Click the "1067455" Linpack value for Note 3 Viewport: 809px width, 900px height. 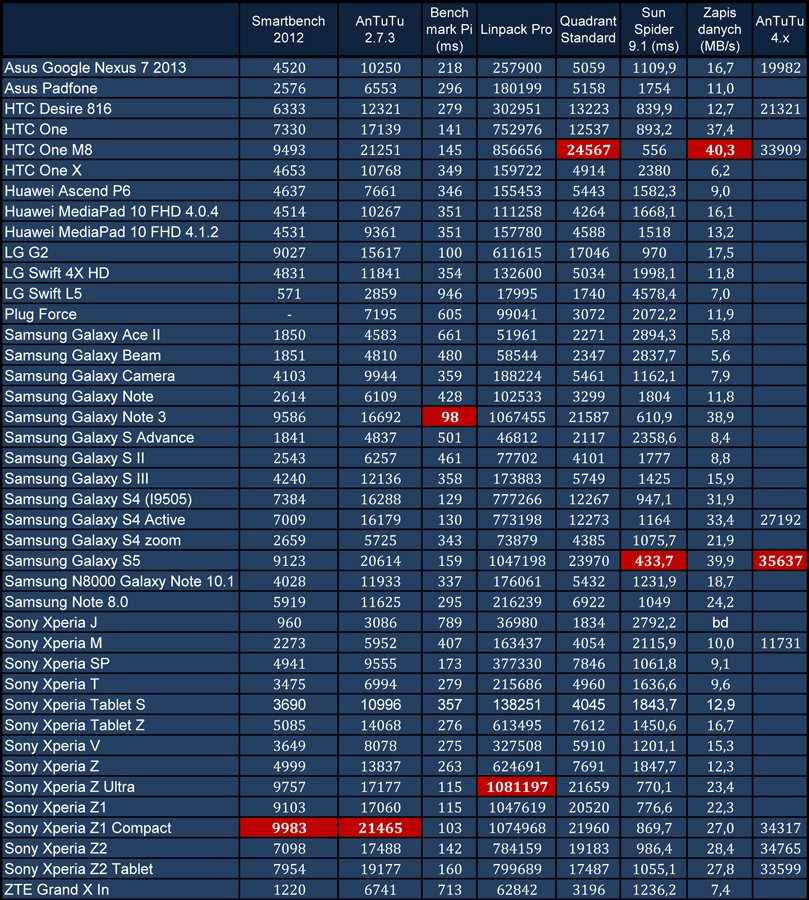(x=517, y=417)
